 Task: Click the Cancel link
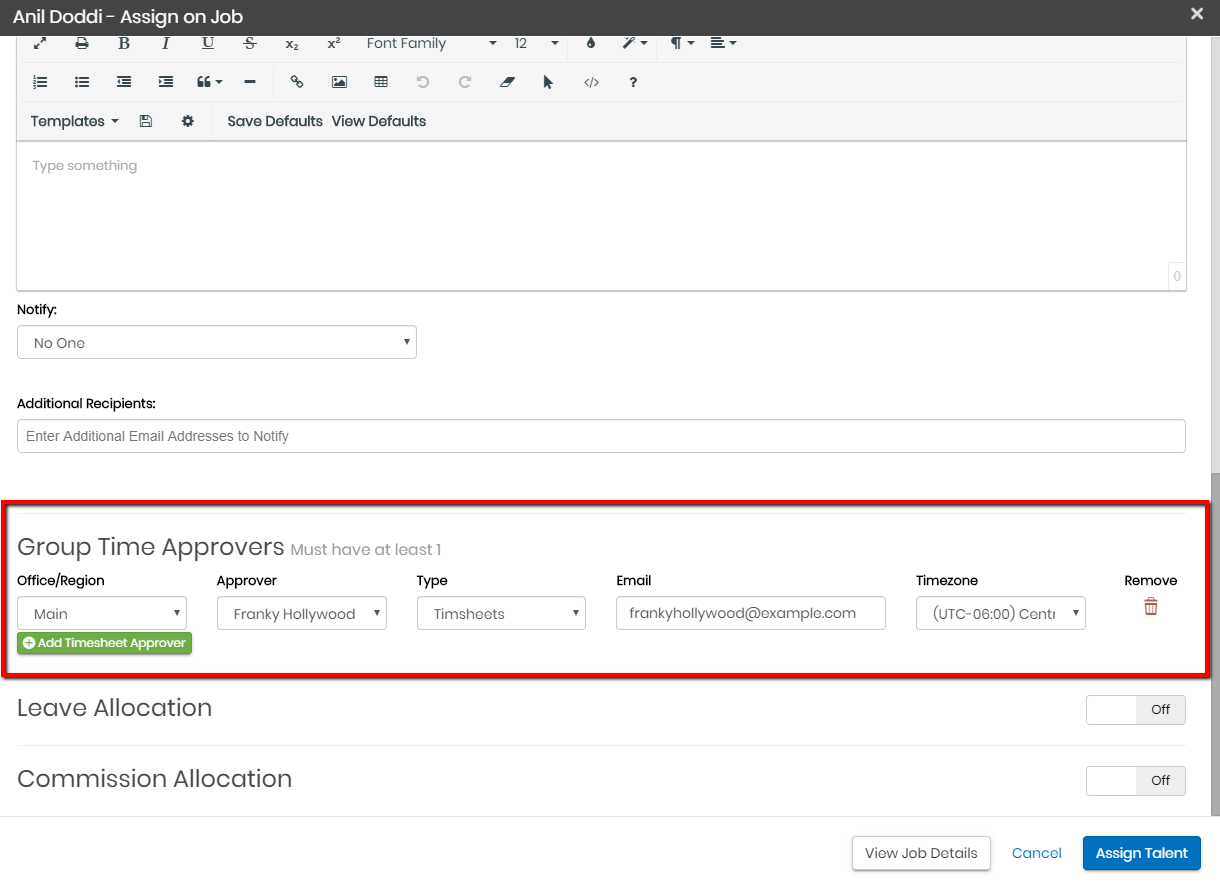click(1036, 853)
